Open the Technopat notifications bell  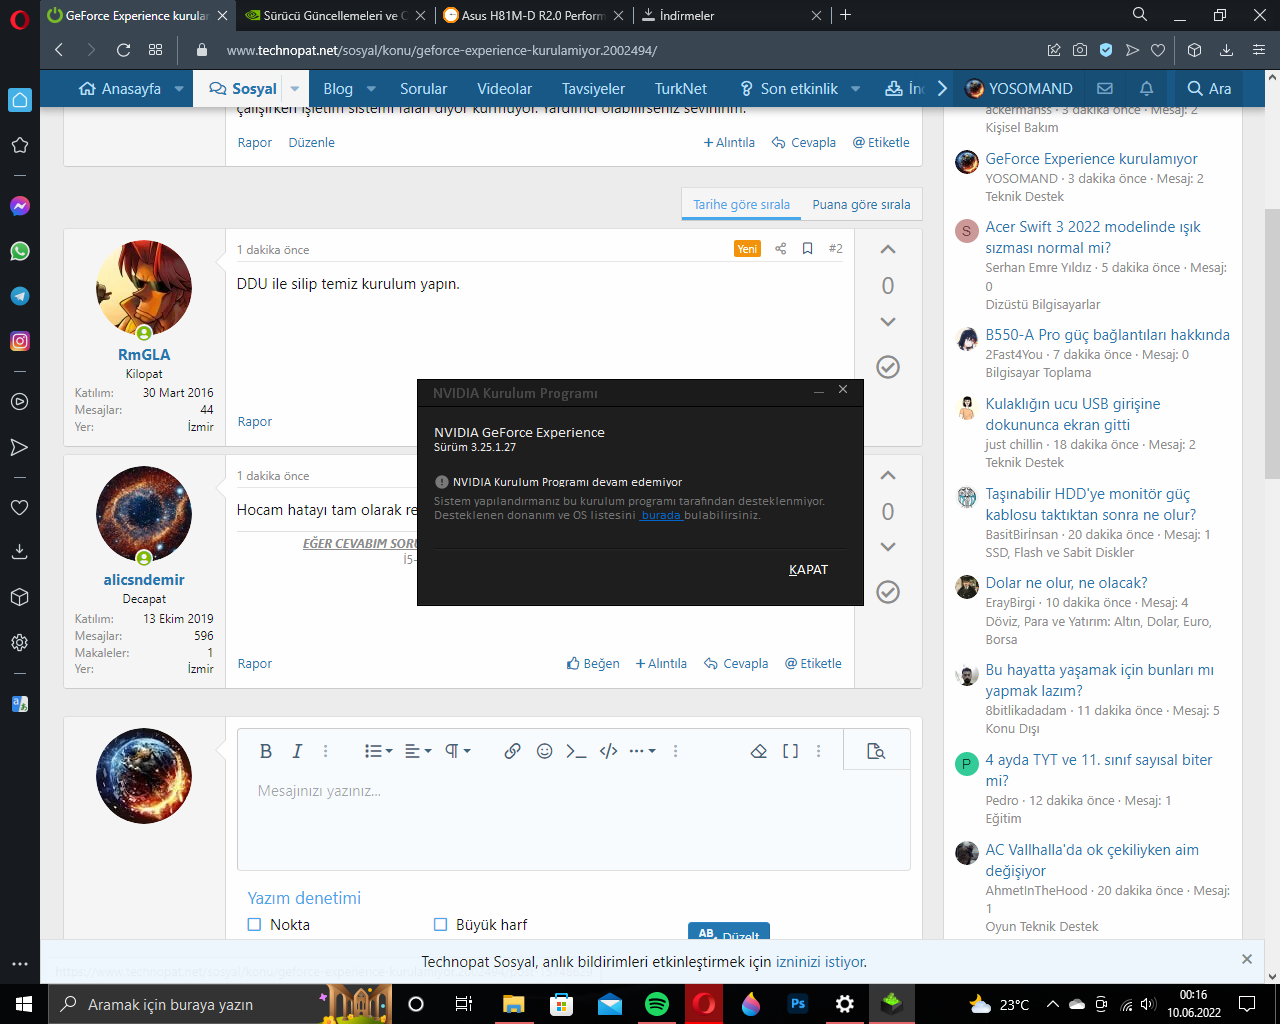[x=1146, y=88]
